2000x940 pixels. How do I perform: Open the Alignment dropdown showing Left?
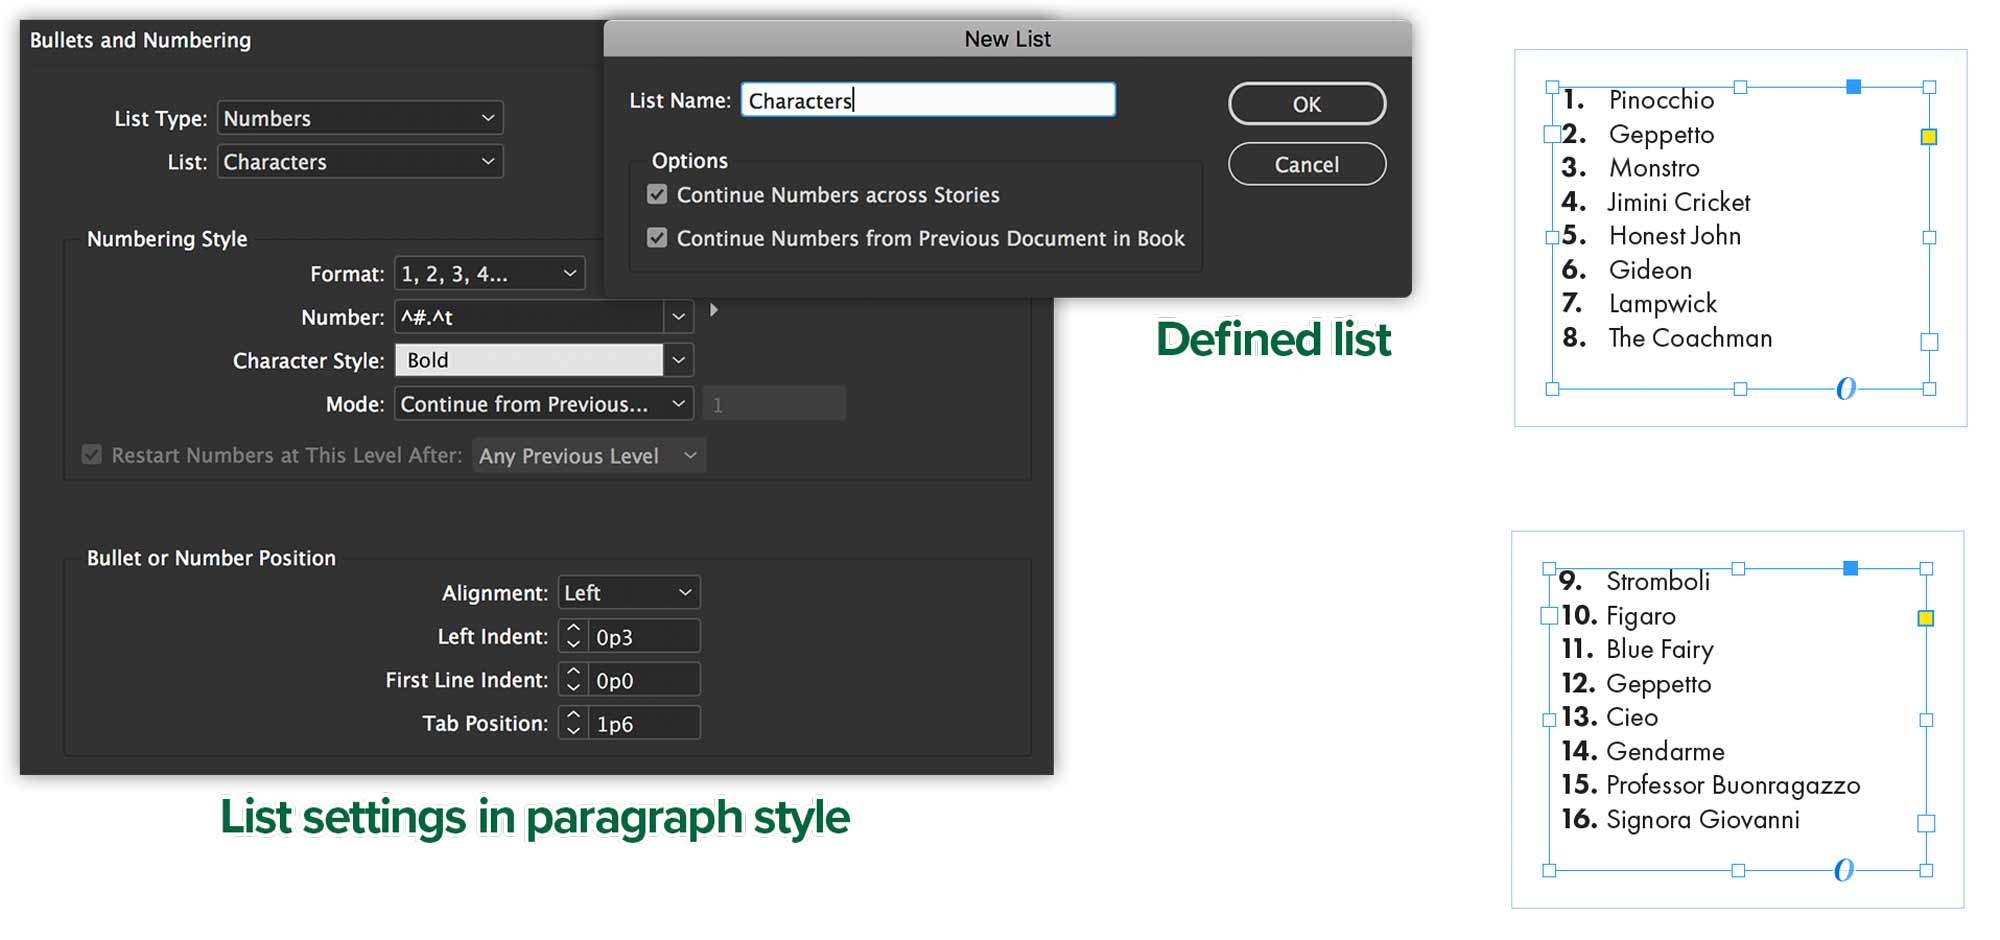pos(629,593)
